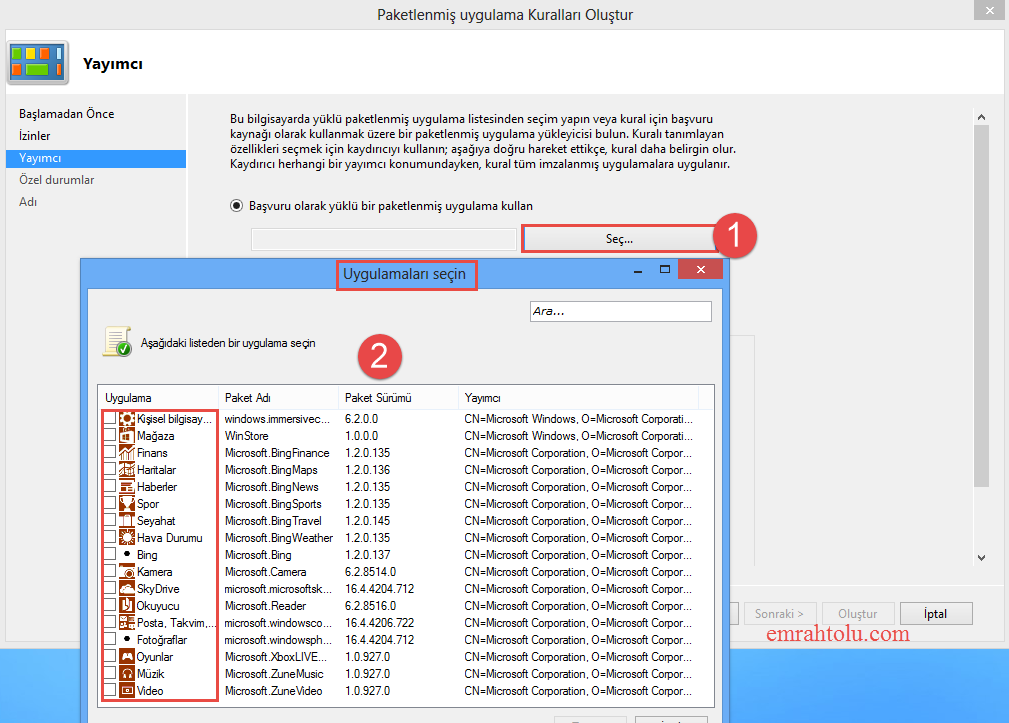Click the Oluştur button

click(x=858, y=614)
